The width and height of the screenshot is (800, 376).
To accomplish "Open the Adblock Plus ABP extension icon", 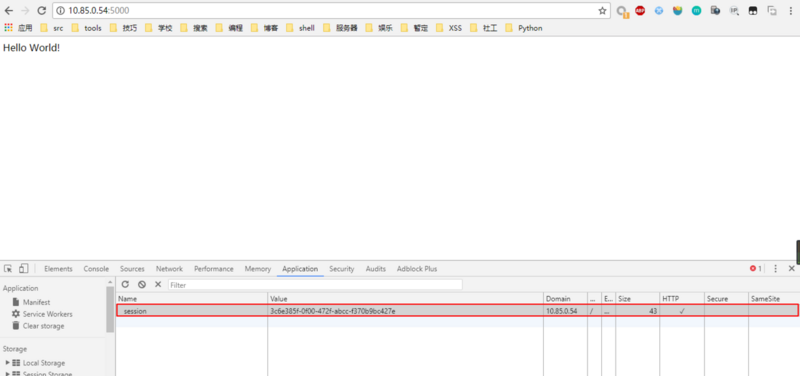I will click(x=640, y=11).
